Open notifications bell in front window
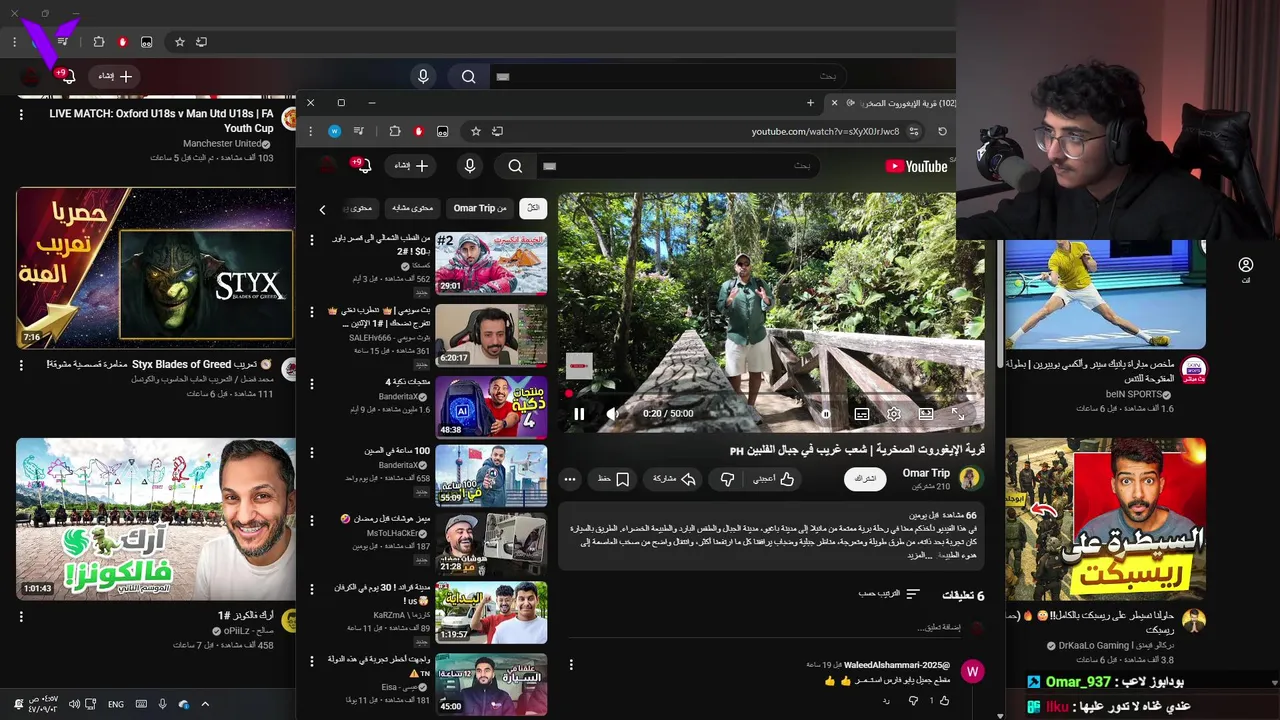The height and width of the screenshot is (720, 1280). tap(363, 166)
